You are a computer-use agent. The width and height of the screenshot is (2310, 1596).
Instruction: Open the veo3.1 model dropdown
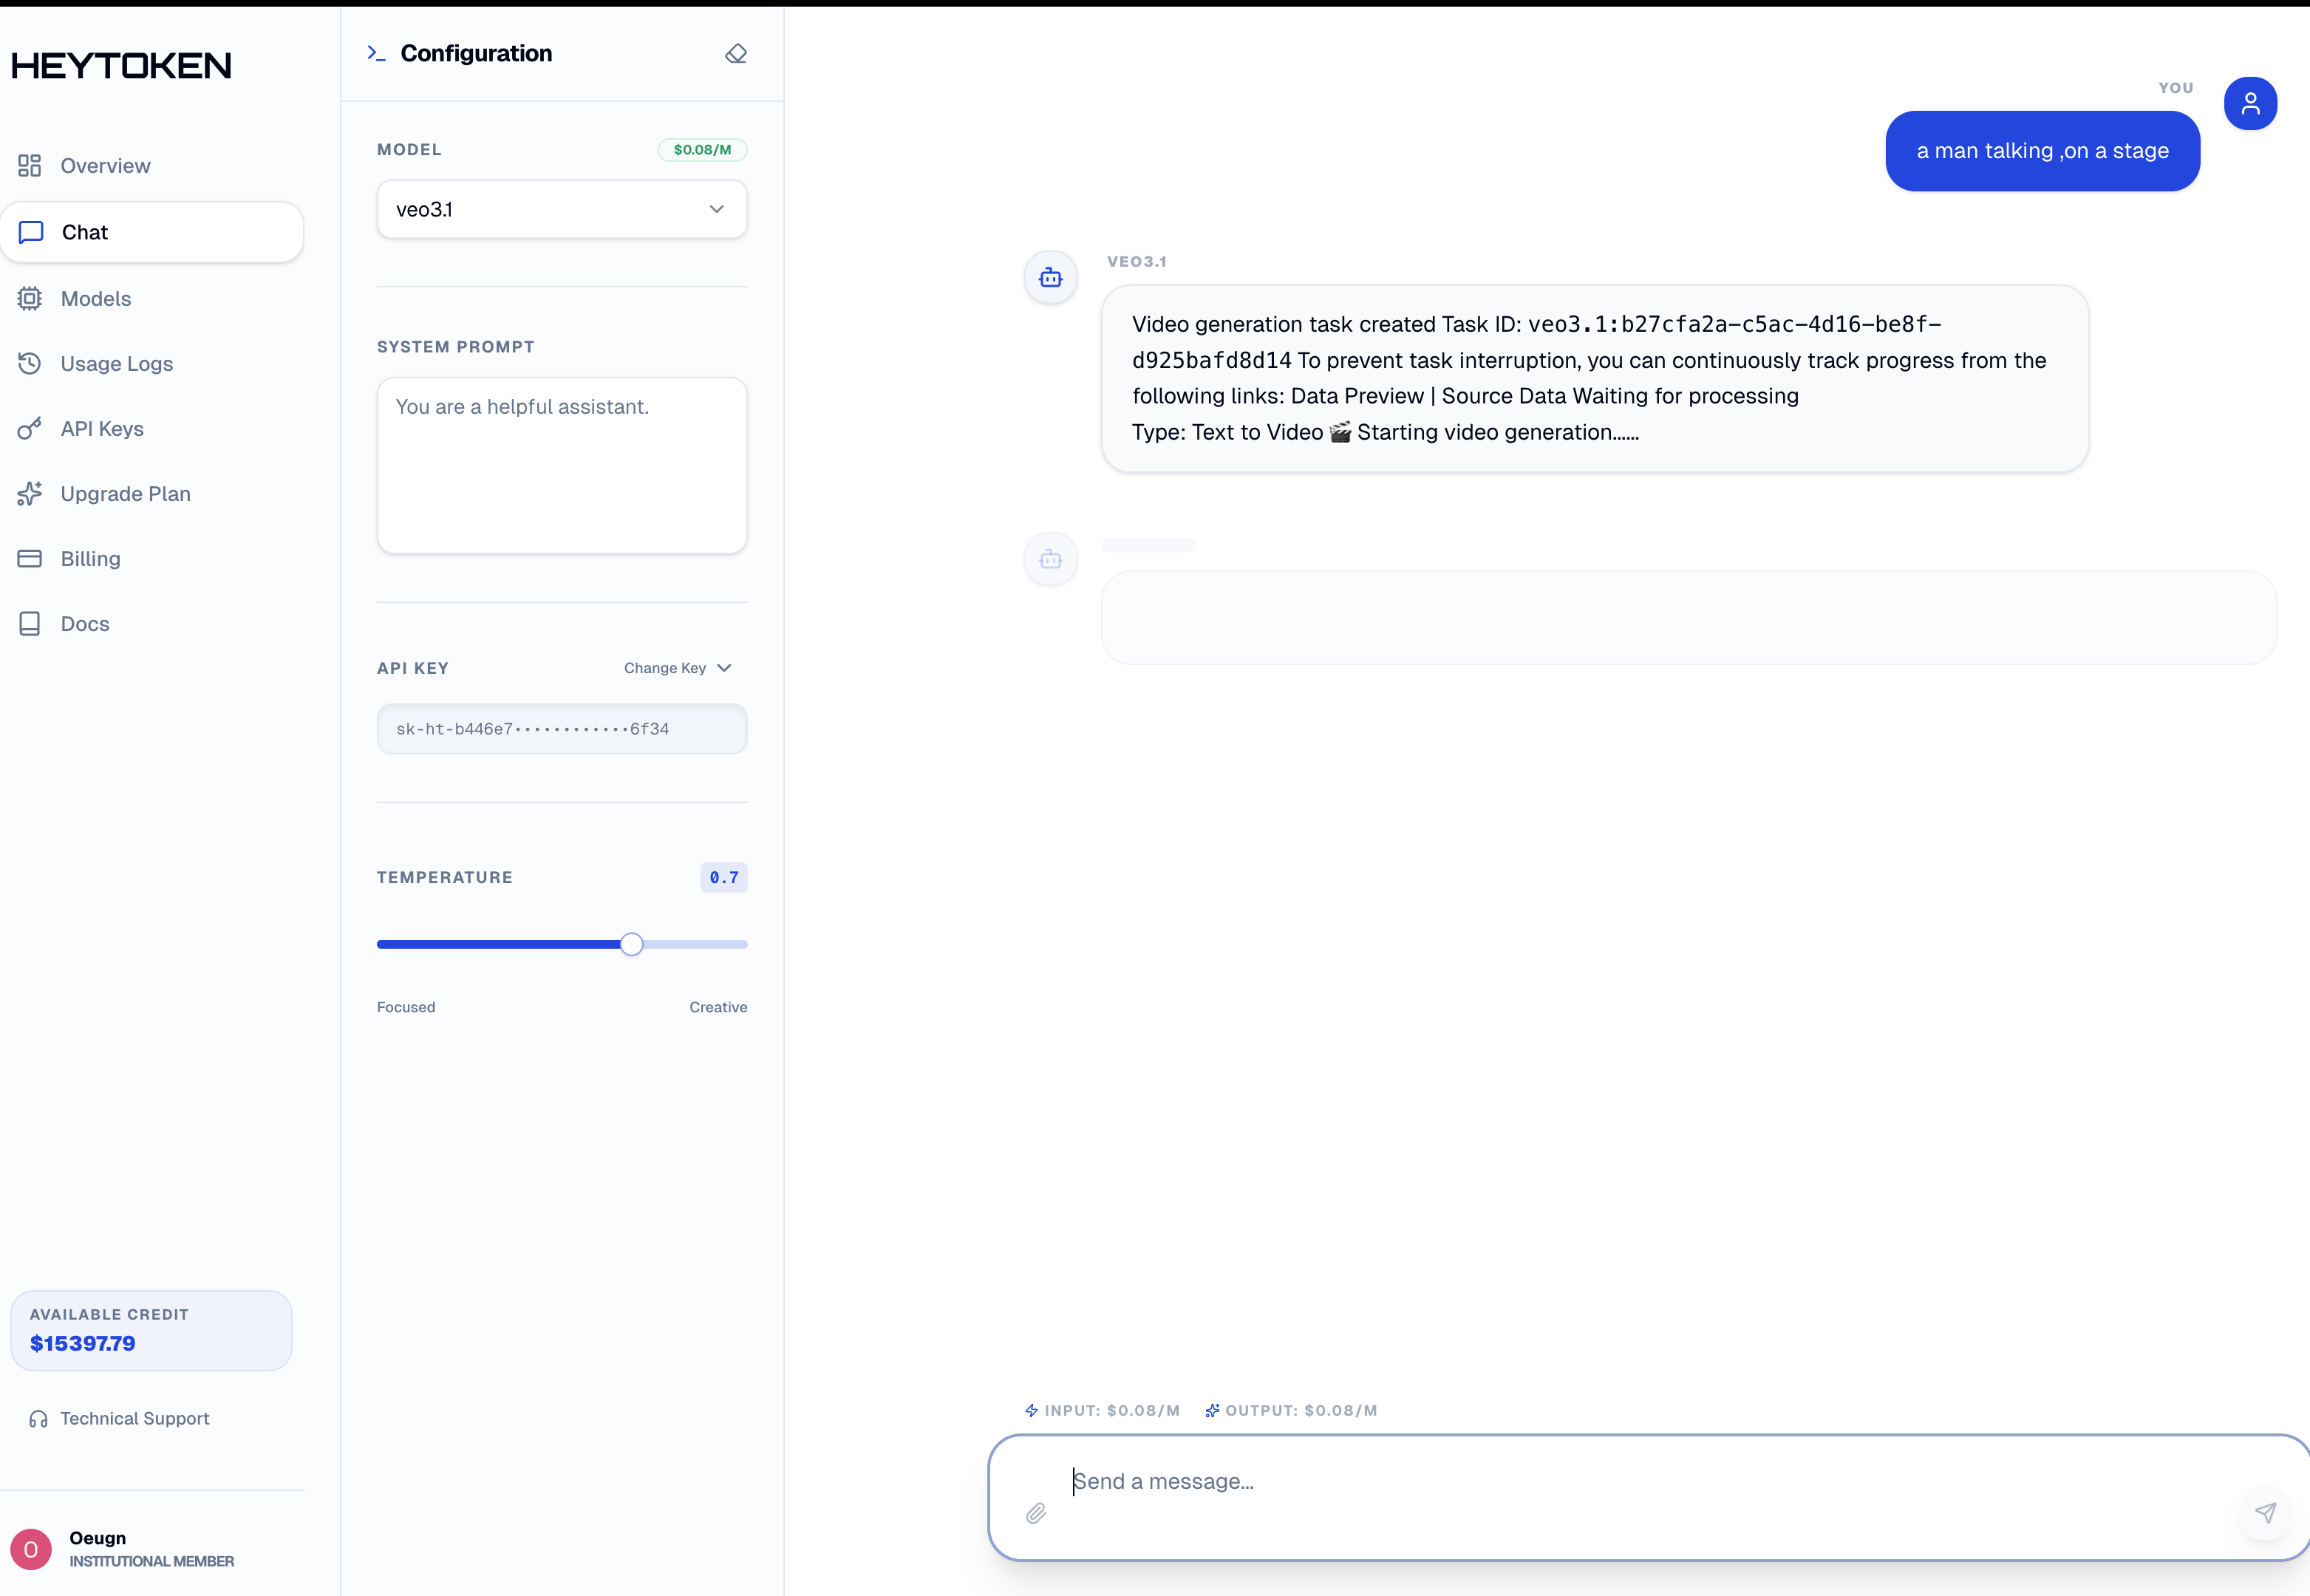tap(561, 210)
